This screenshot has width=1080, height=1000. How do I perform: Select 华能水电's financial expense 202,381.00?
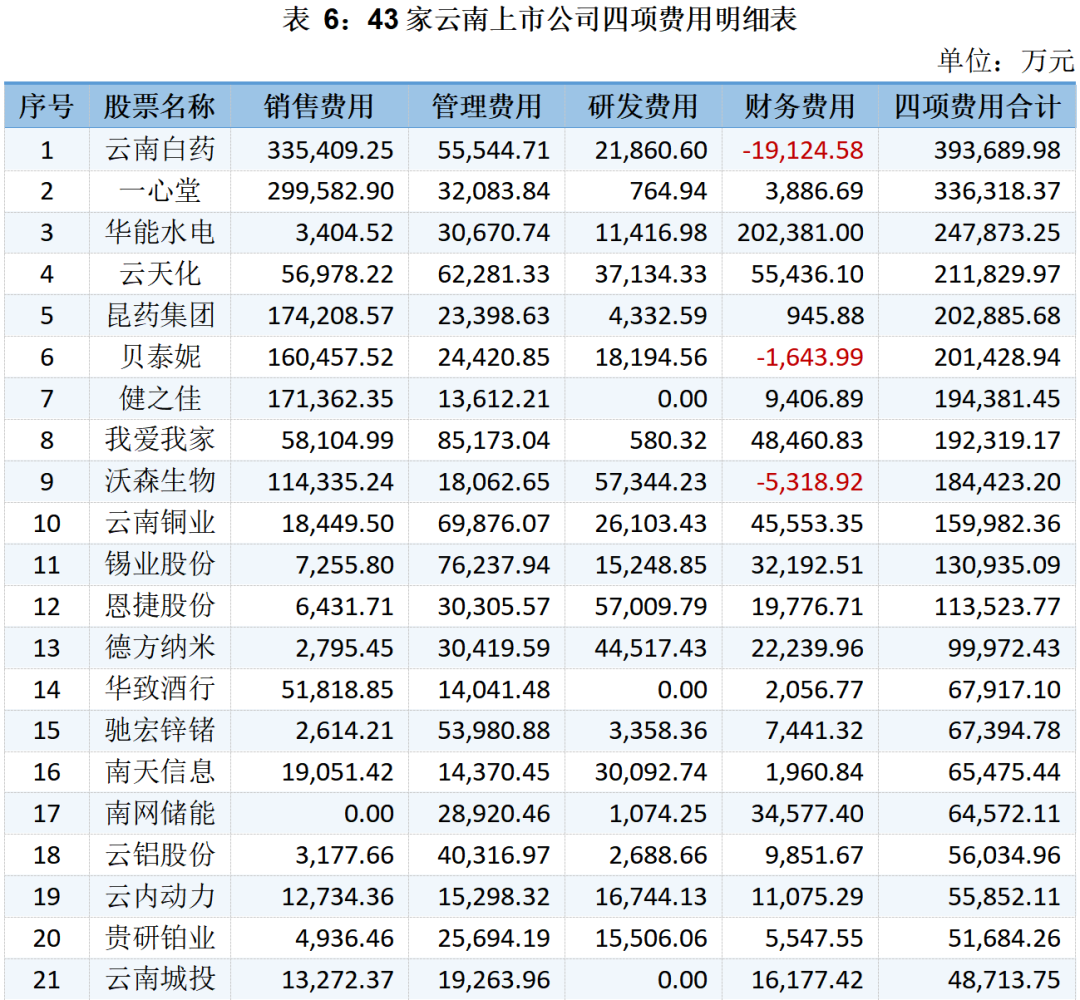(800, 233)
